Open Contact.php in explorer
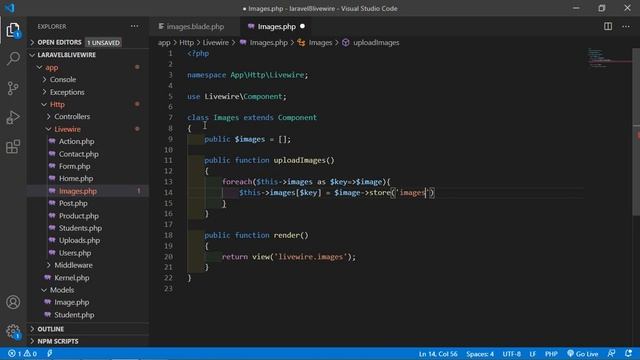 (88, 154)
